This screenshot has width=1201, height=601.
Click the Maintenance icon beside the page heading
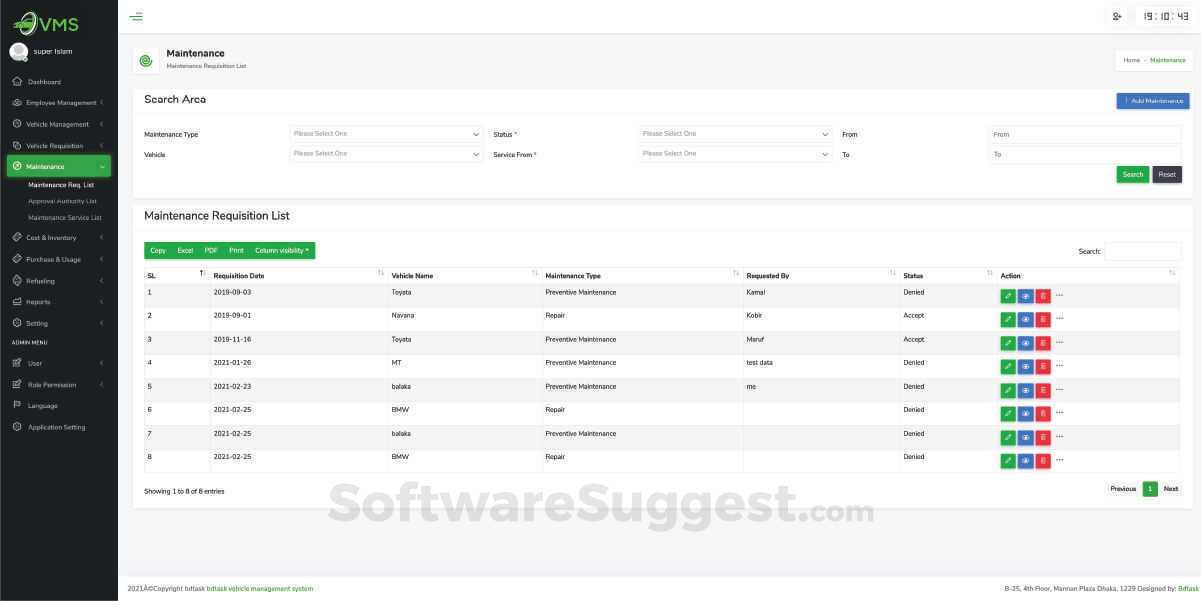point(145,60)
